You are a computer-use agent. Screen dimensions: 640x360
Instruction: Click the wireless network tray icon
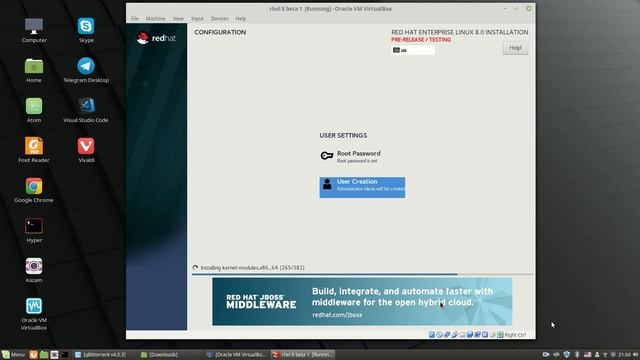pyautogui.click(x=605, y=355)
